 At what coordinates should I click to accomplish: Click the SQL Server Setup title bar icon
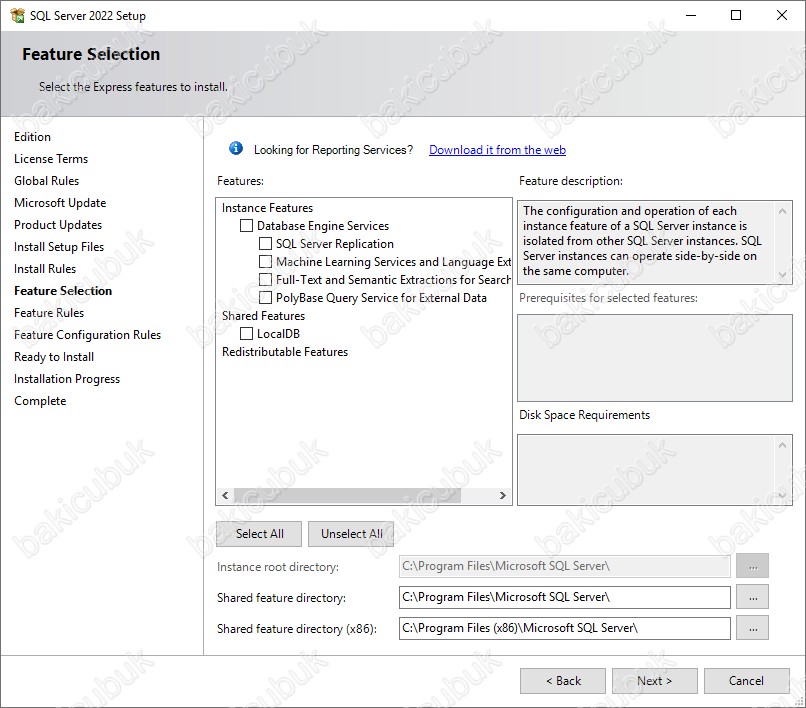17,15
